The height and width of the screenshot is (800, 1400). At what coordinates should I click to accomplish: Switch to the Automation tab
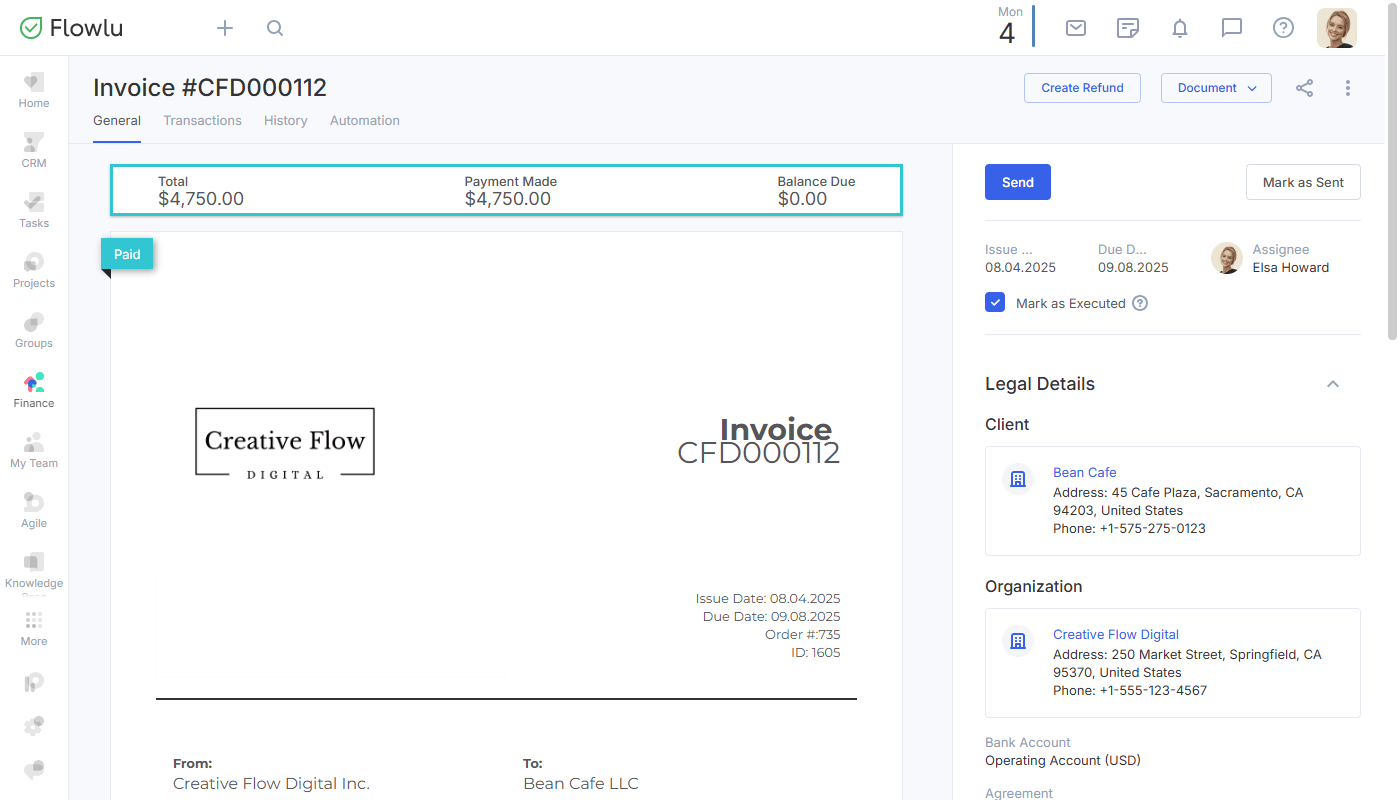pos(365,121)
